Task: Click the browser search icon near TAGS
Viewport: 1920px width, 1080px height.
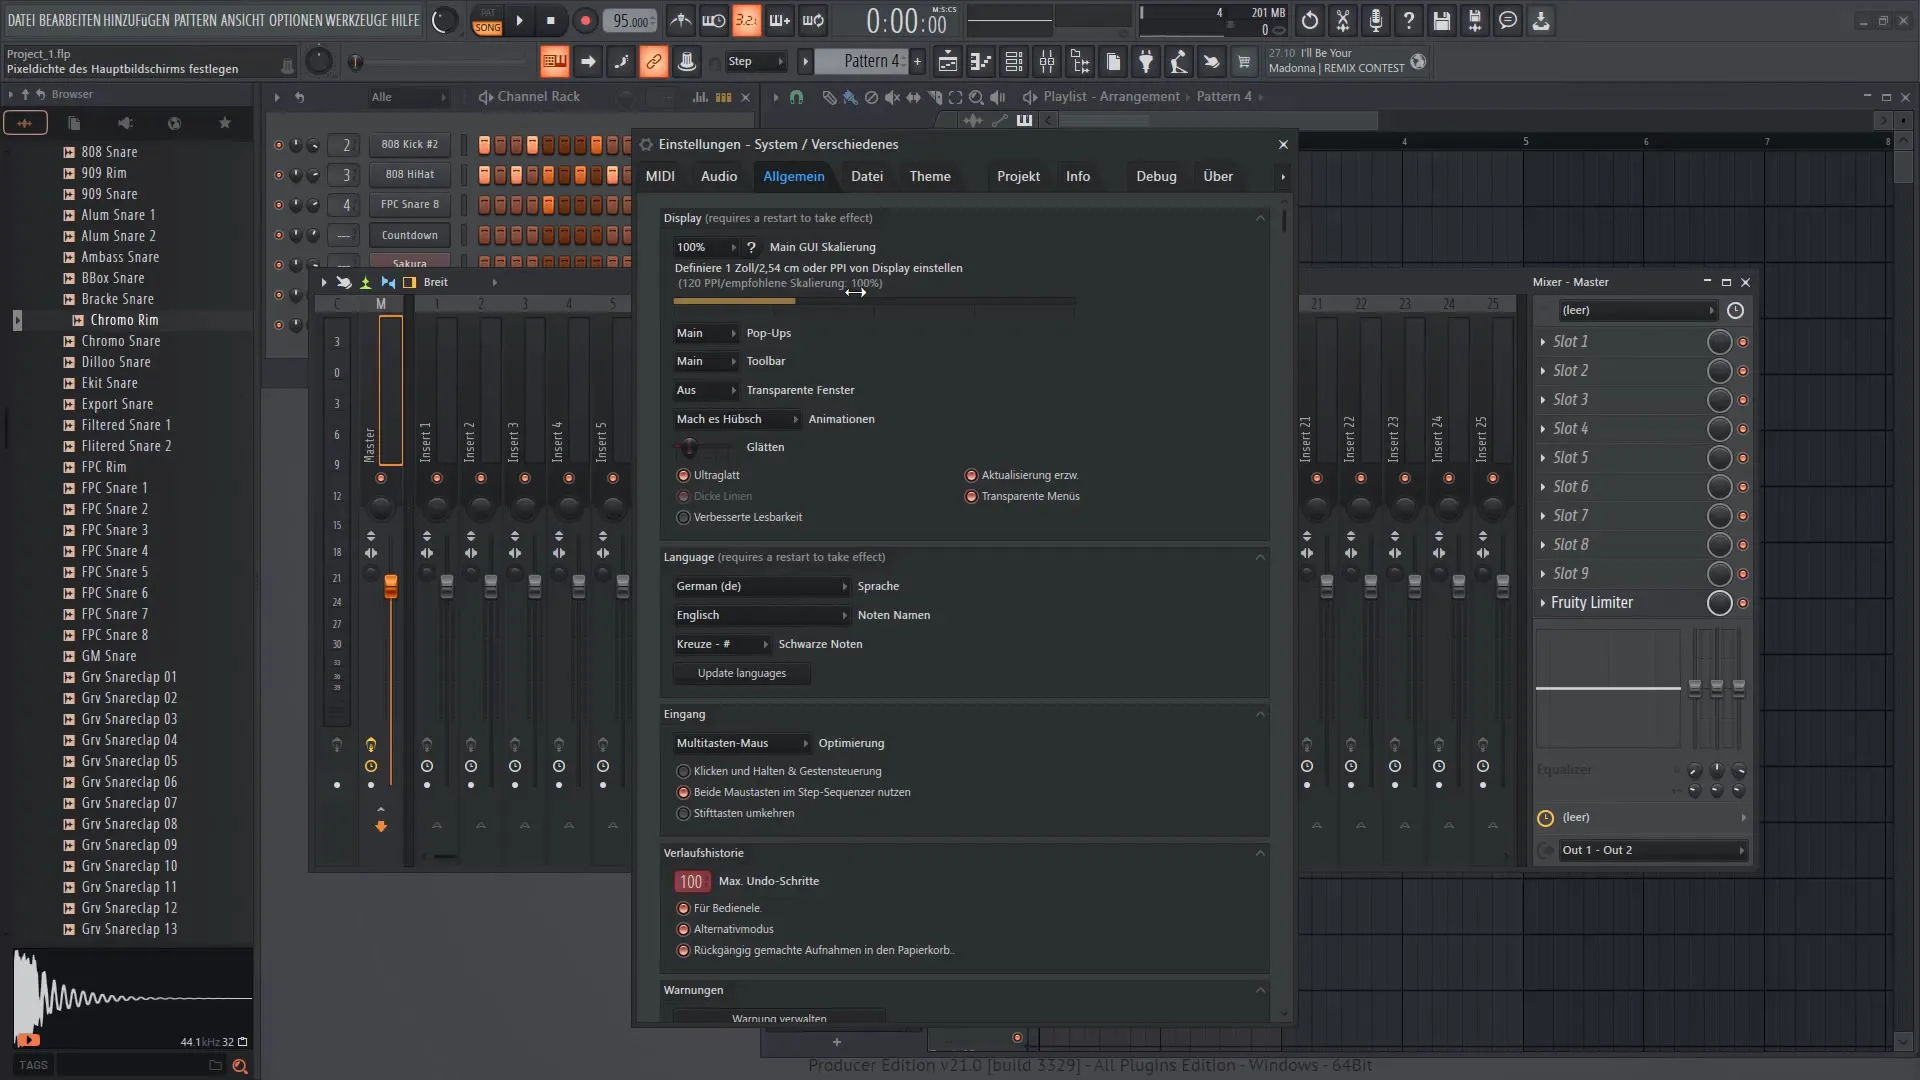Action: pyautogui.click(x=240, y=1066)
